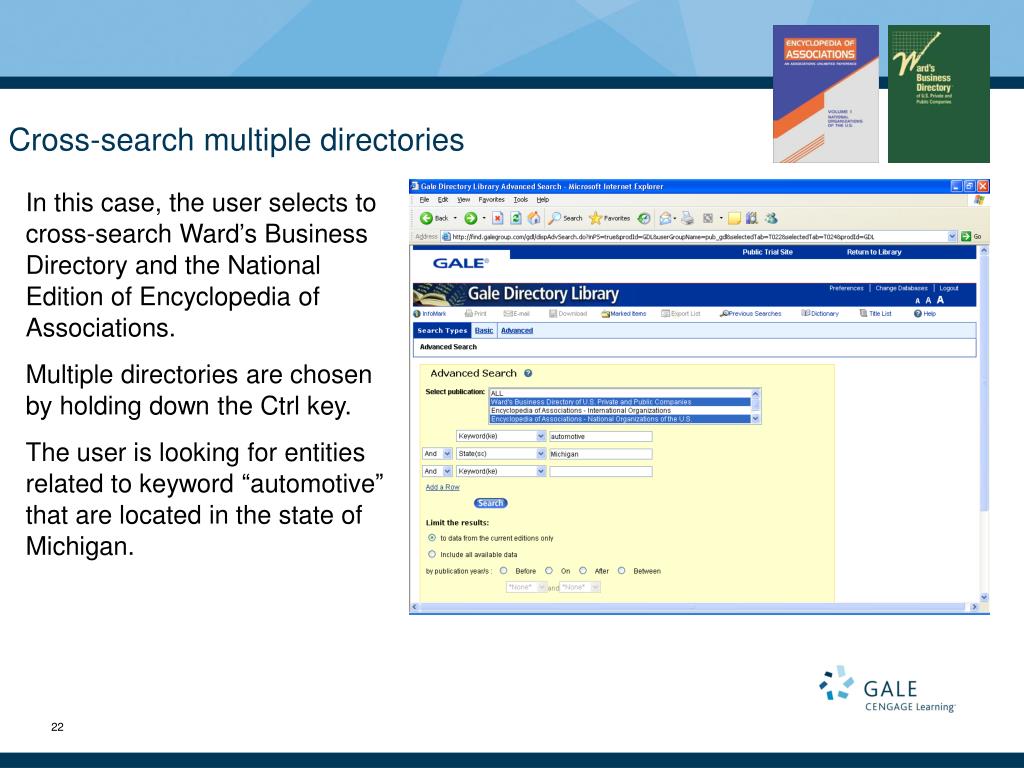Select 'Include all available data' option
1024x768 pixels.
(x=432, y=554)
